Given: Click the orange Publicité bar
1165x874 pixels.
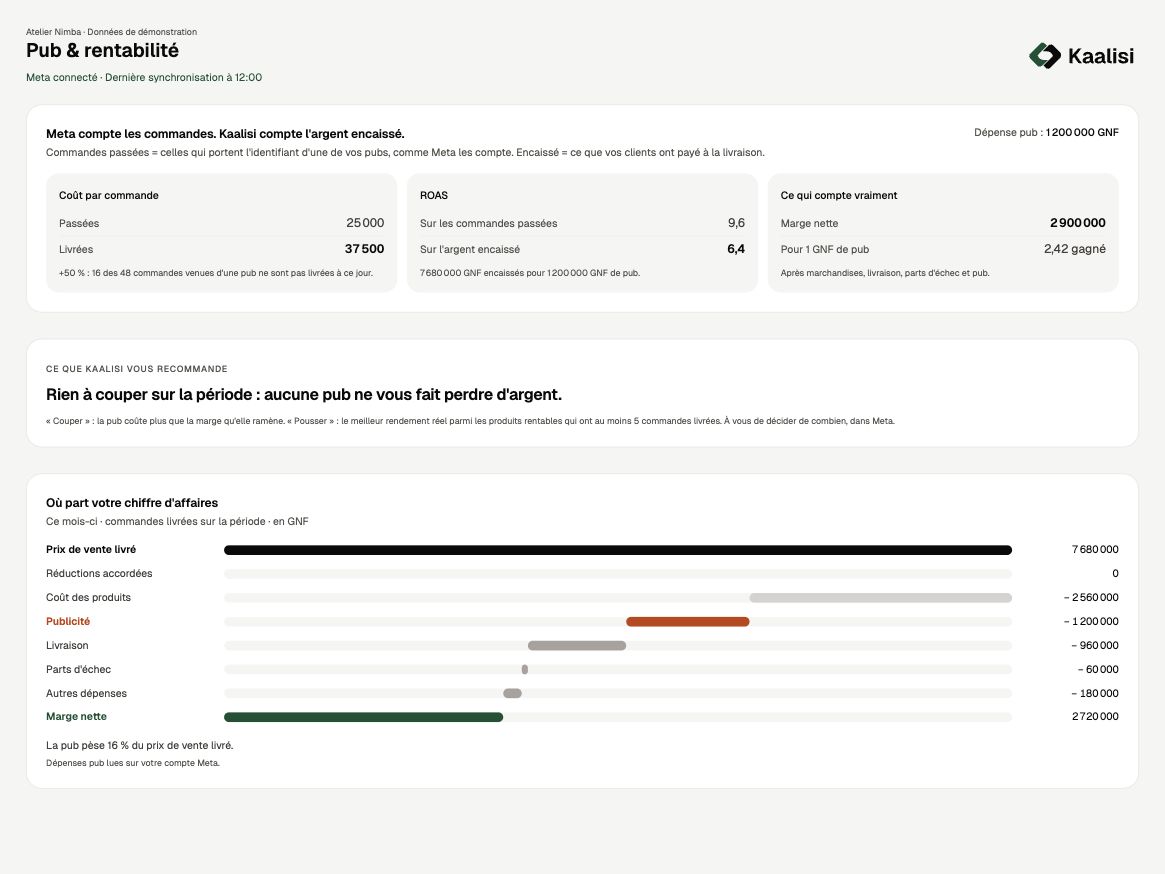Looking at the screenshot, I should (688, 622).
